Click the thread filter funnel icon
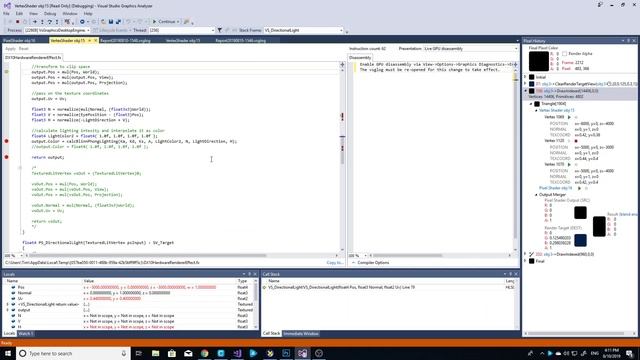This screenshot has width=640, height=360. pyautogui.click(x=220, y=30)
